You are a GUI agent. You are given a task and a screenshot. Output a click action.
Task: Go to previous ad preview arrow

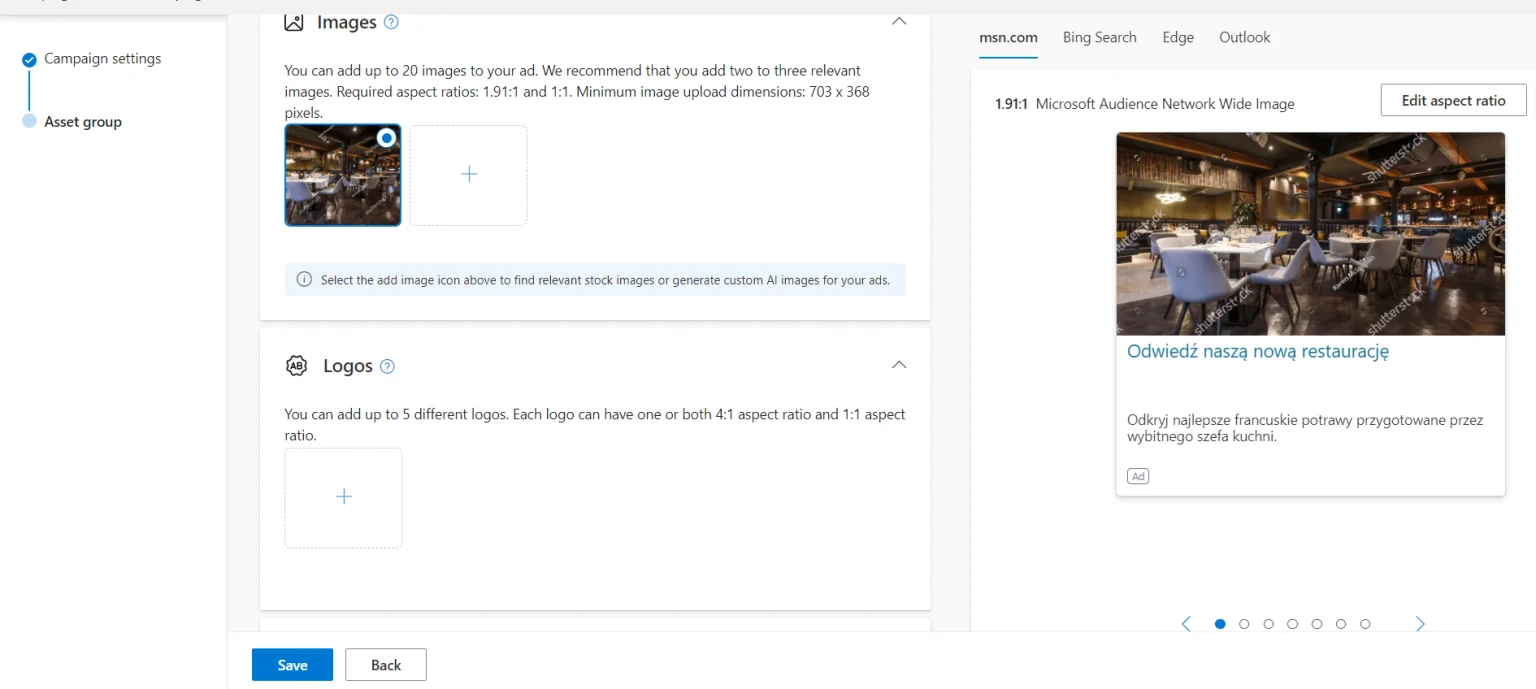[x=1186, y=624]
